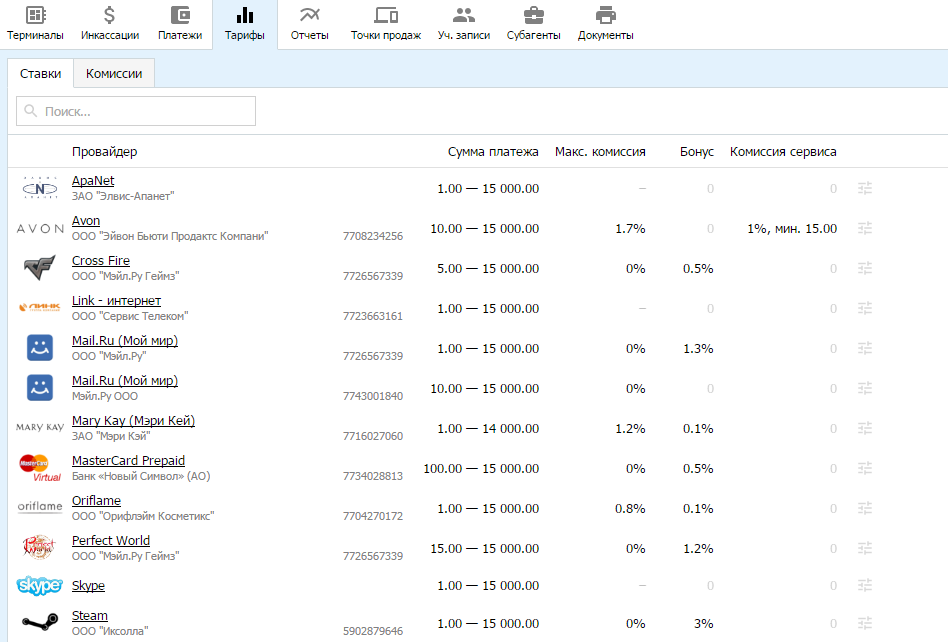Viewport: 948px width, 642px height.
Task: Click the '100.00 — 15 000.00' payment range
Action: click(481, 469)
